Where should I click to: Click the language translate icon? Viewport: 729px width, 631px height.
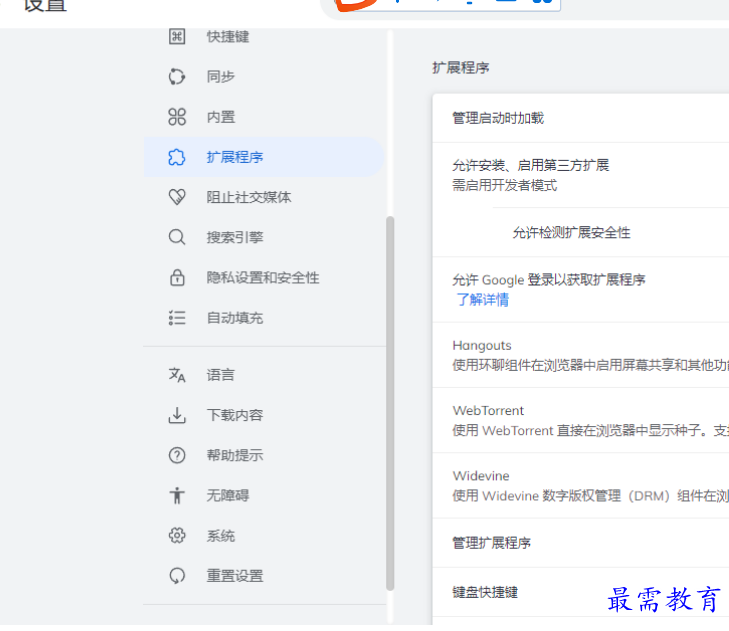tap(177, 375)
